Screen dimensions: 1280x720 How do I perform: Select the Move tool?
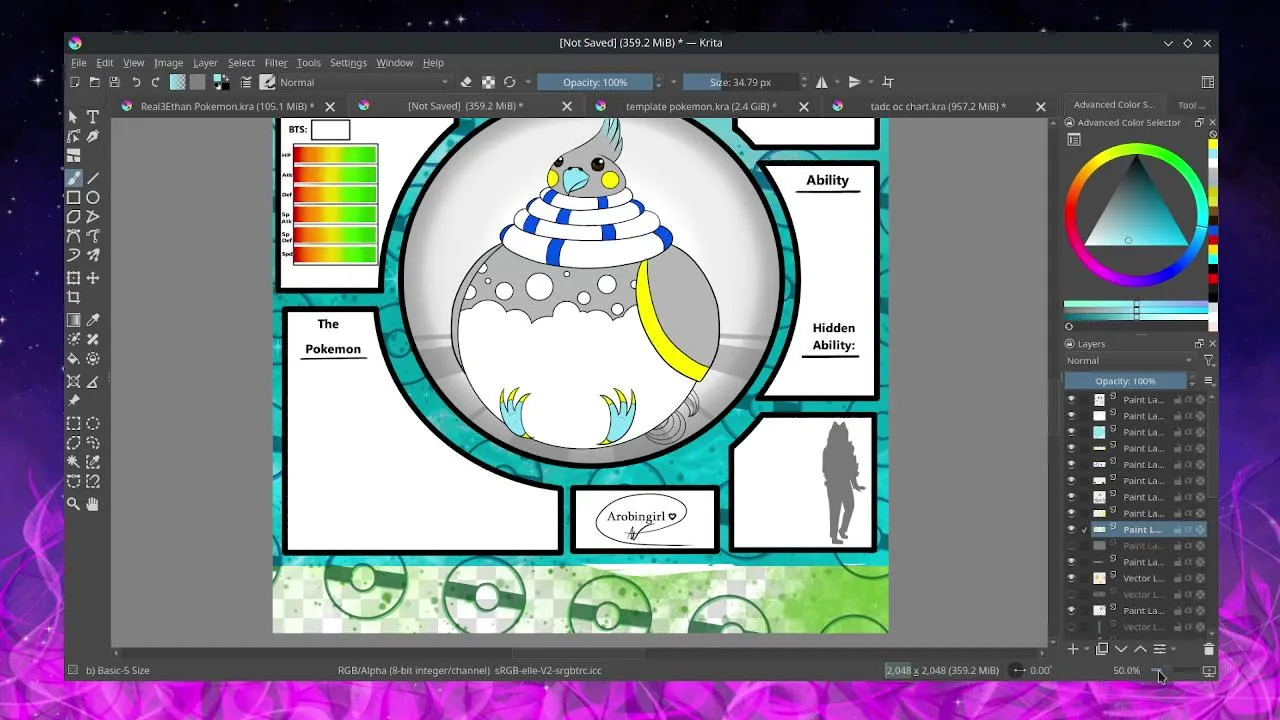pyautogui.click(x=93, y=278)
